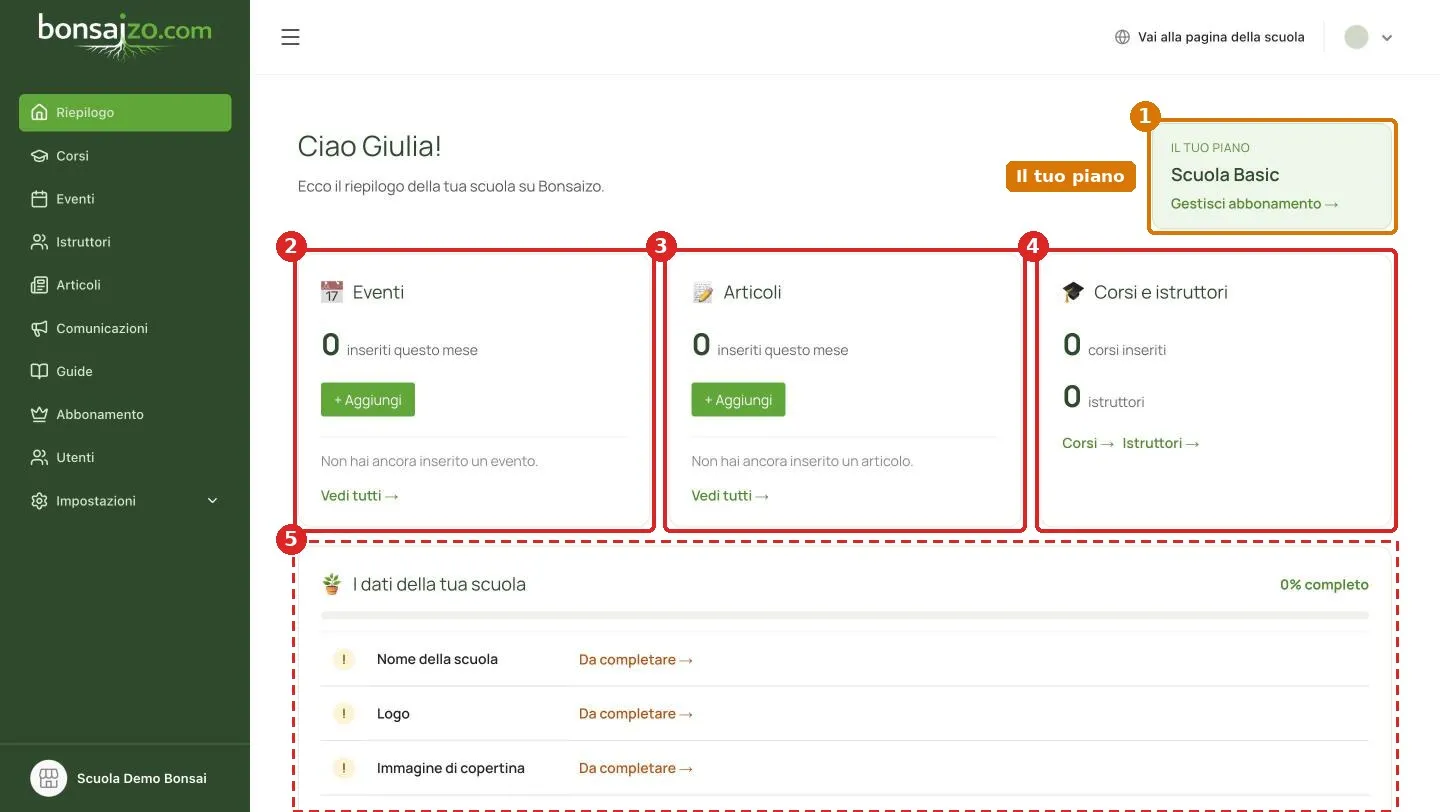Click Da completare next to Logo
The height and width of the screenshot is (812, 1440).
(x=636, y=714)
